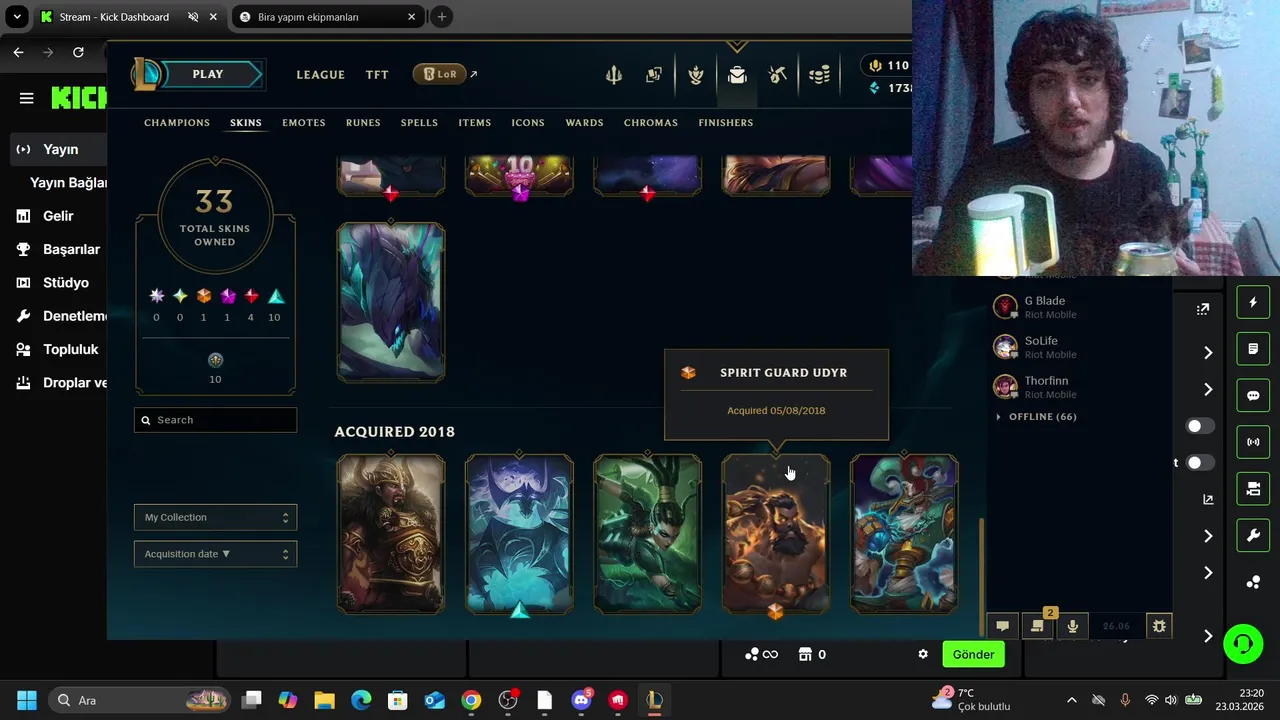This screenshot has width=1280, height=720.
Task: Switch to WARDS tab
Action: pyautogui.click(x=584, y=122)
